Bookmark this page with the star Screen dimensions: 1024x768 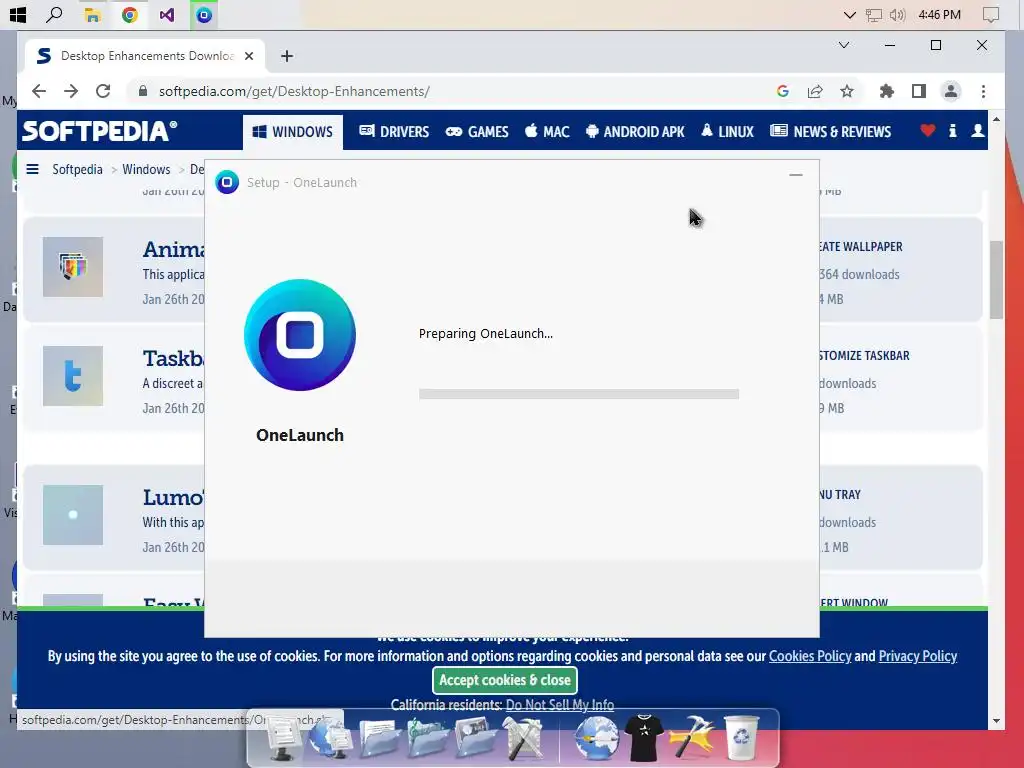[847, 91]
